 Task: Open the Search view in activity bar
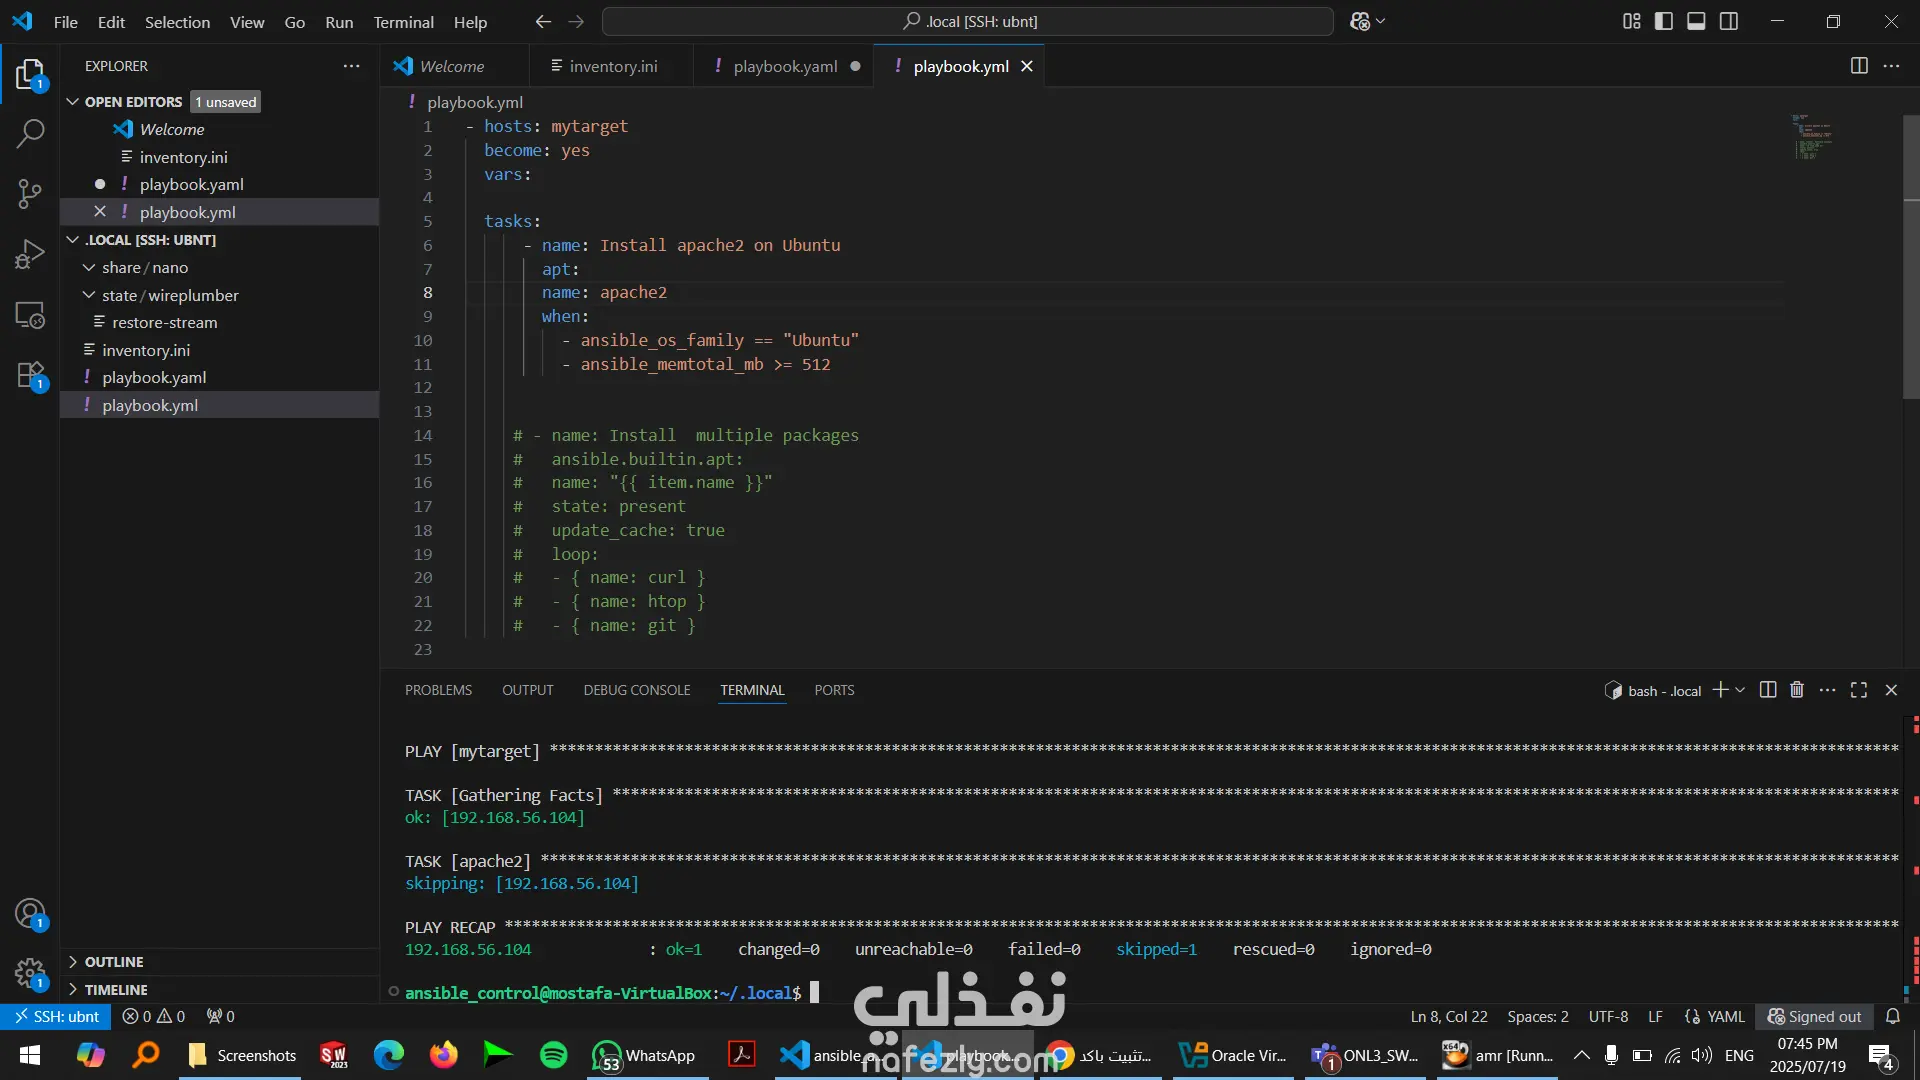point(30,133)
